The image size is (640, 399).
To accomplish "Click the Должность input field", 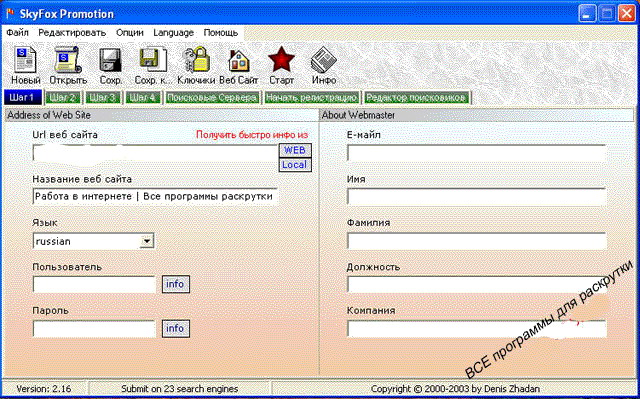I will click(476, 284).
